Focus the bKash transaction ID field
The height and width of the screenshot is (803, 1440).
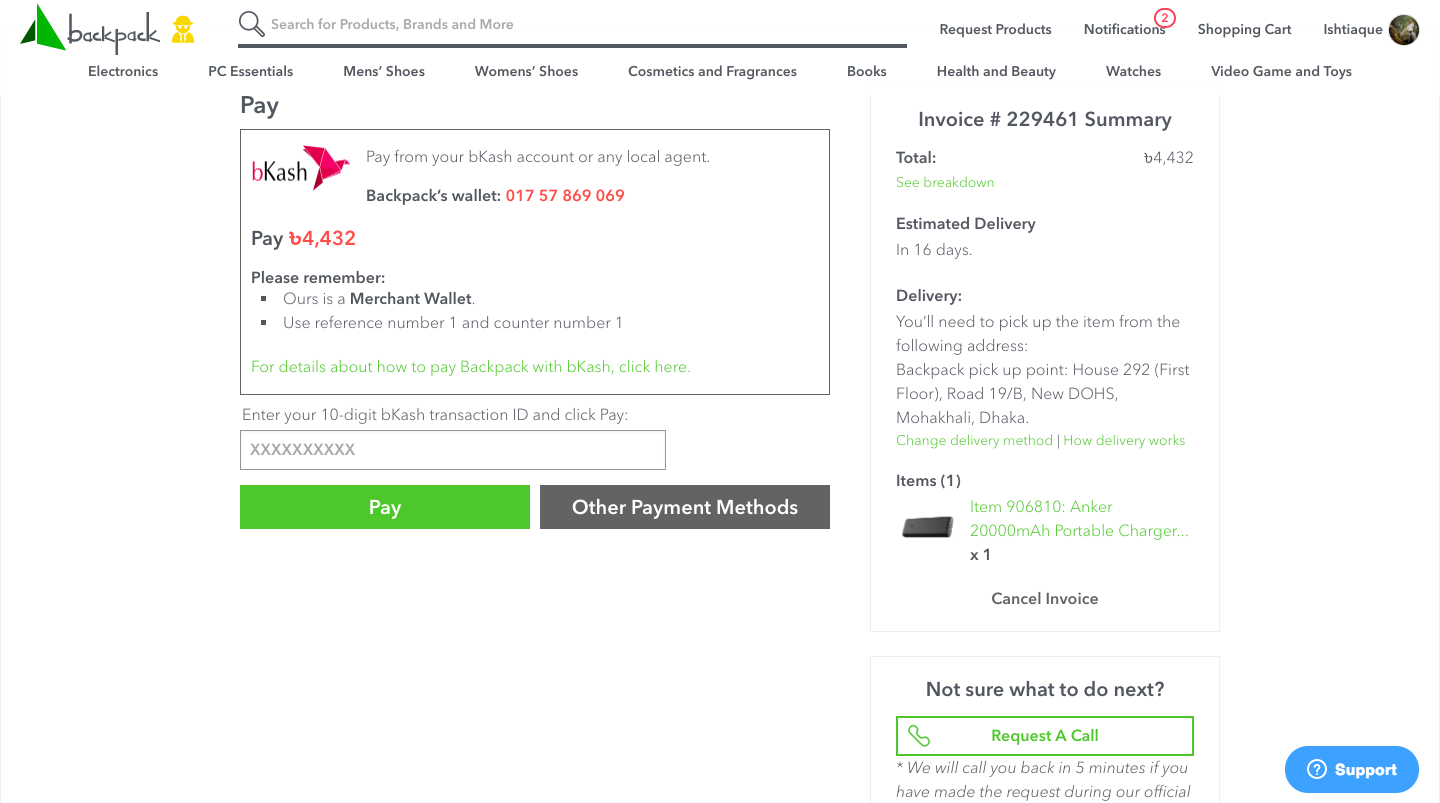pyautogui.click(x=453, y=450)
